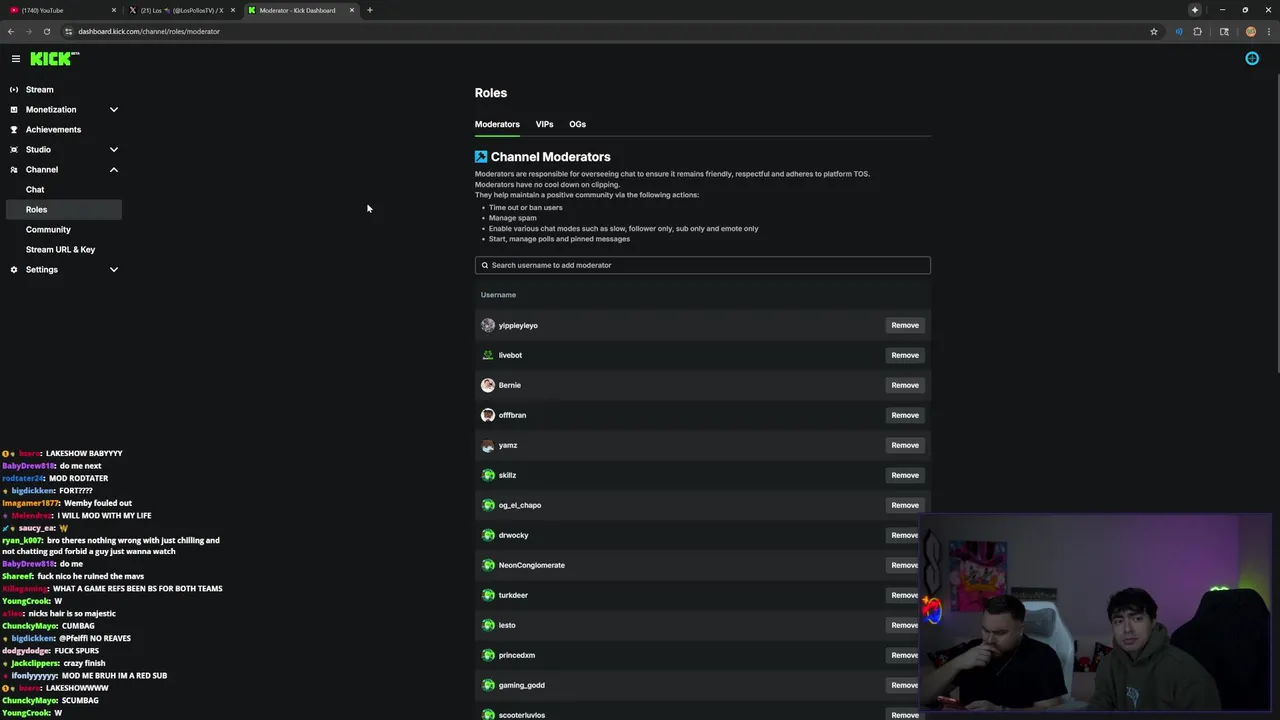This screenshot has height=720, width=1280.
Task: Open a new browser tab
Action: tap(370, 10)
